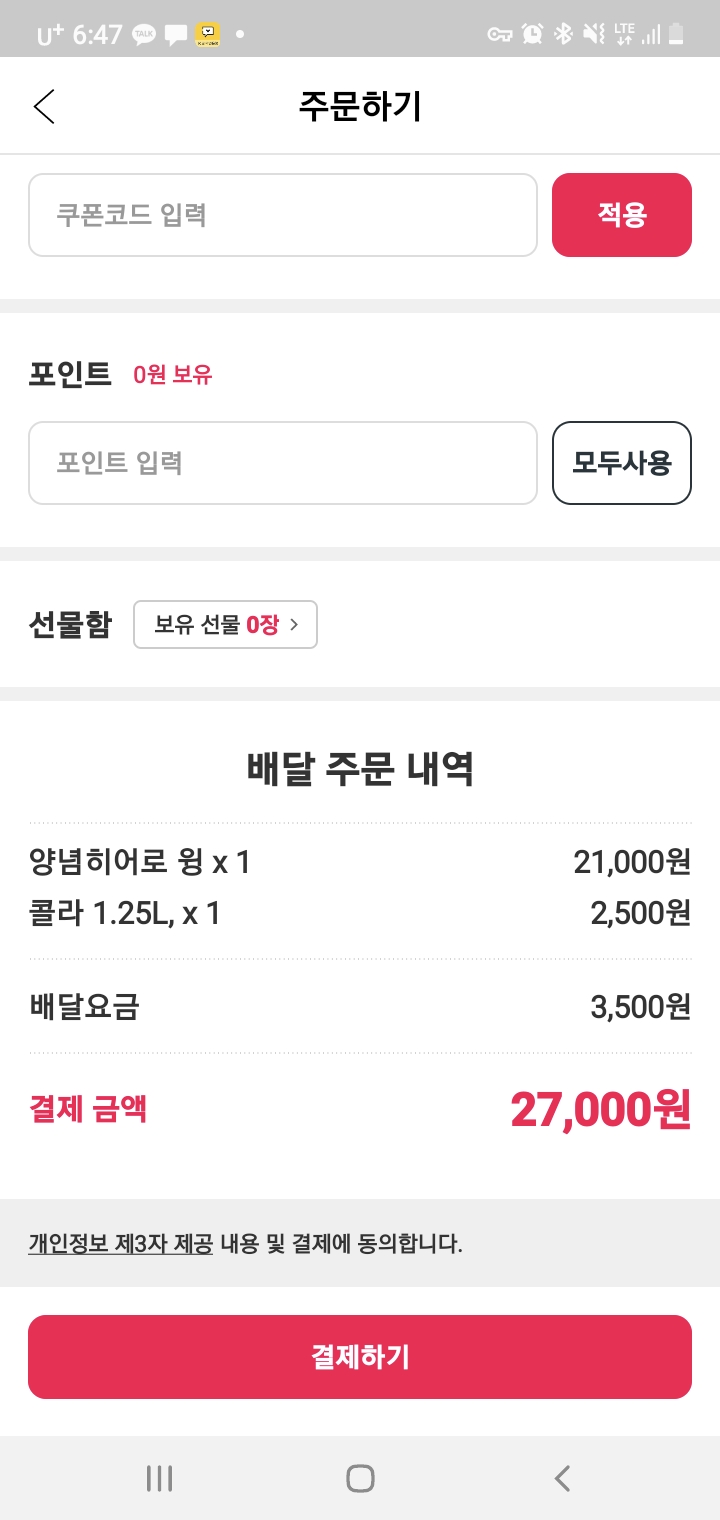Tap the muted sound status icon

click(594, 35)
